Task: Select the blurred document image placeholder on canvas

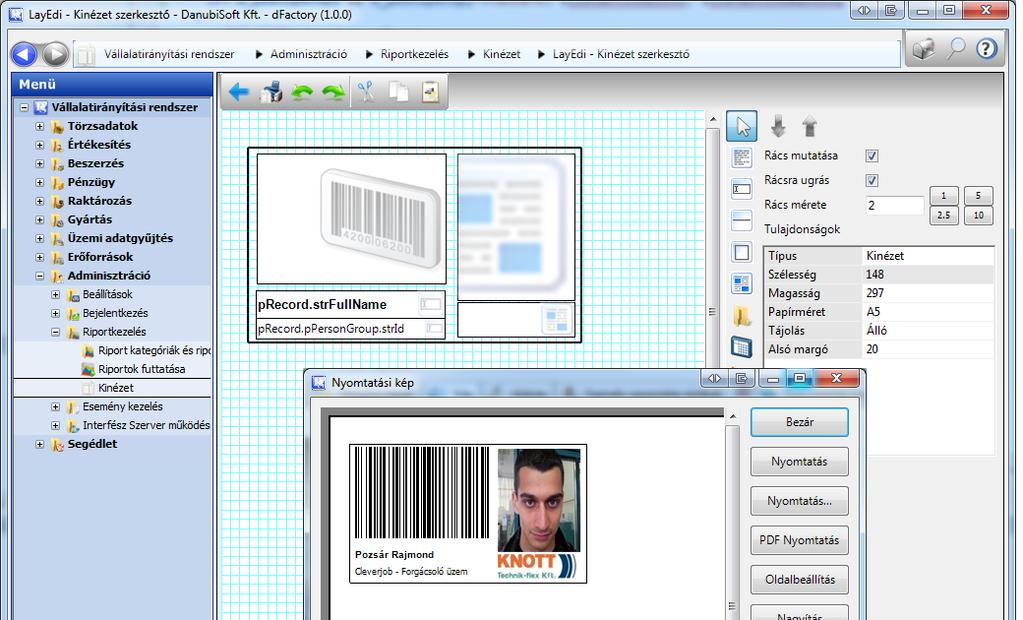Action: tap(516, 227)
